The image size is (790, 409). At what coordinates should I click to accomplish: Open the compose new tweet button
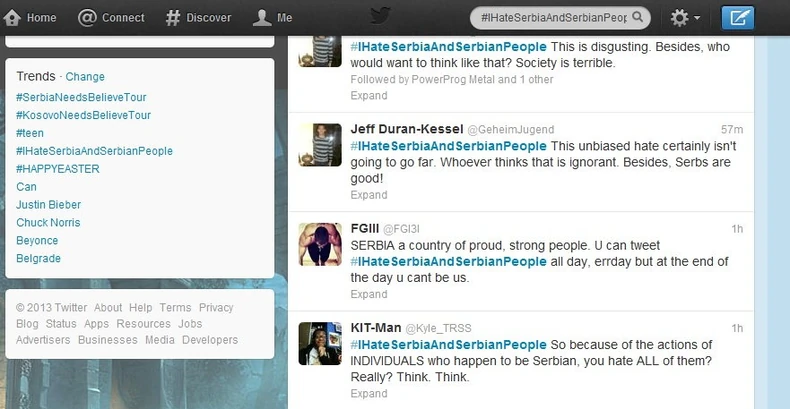[x=738, y=18]
